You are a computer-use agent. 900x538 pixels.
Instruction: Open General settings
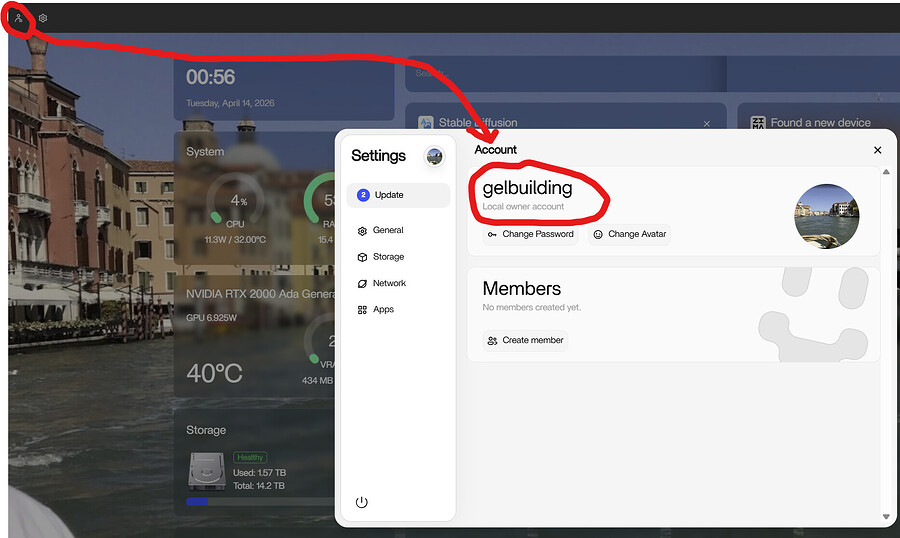(x=387, y=230)
